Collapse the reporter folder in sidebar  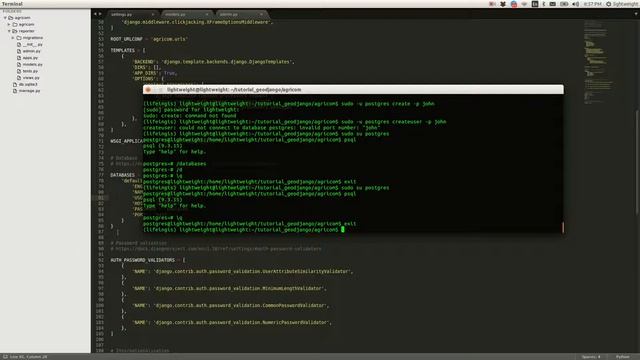9,31
